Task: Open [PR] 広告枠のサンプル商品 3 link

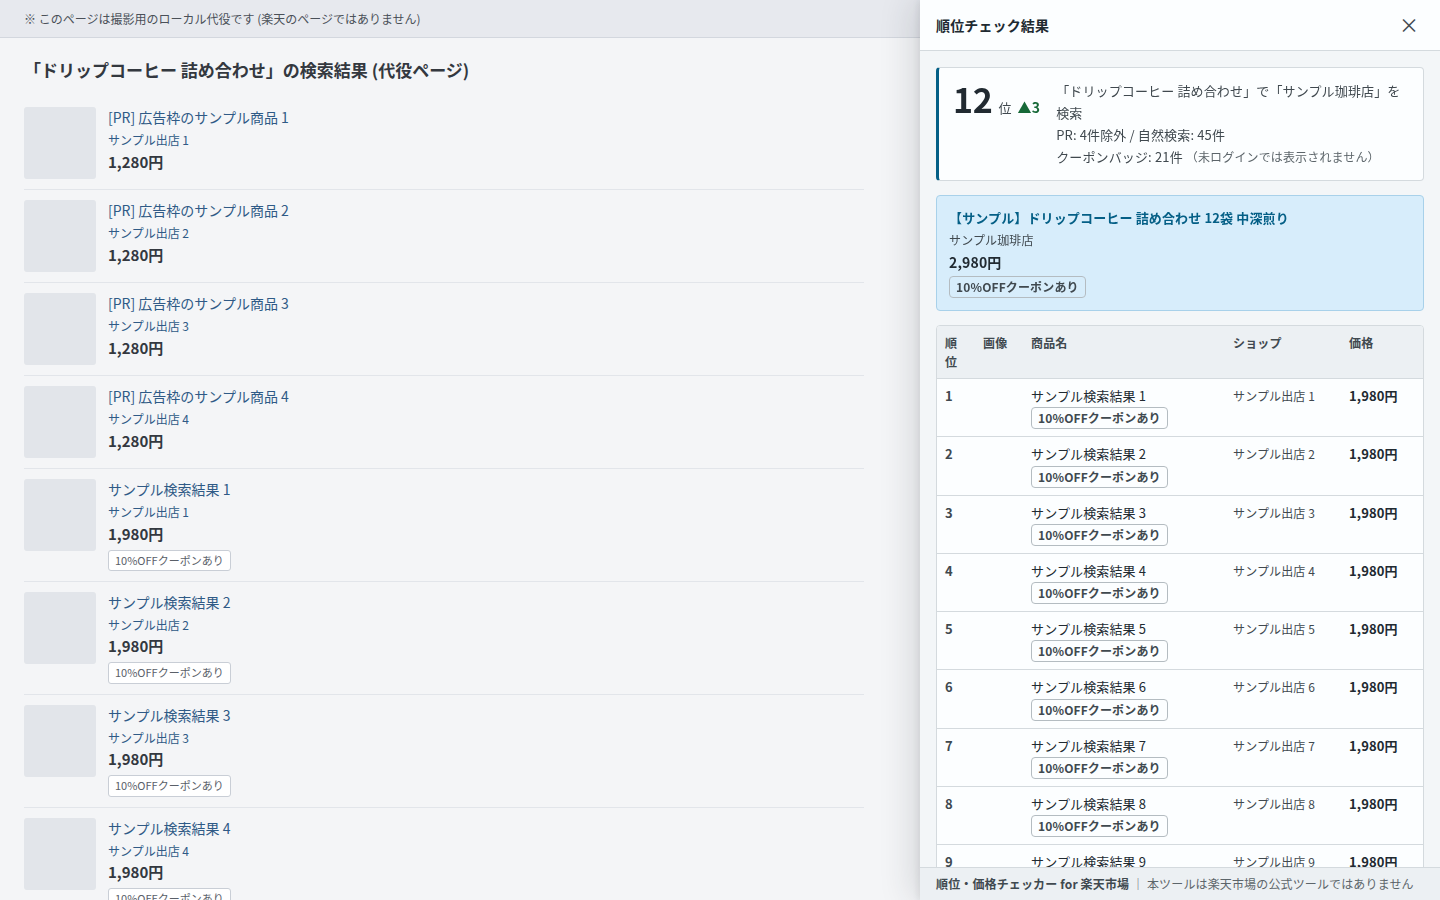Action: (x=198, y=304)
